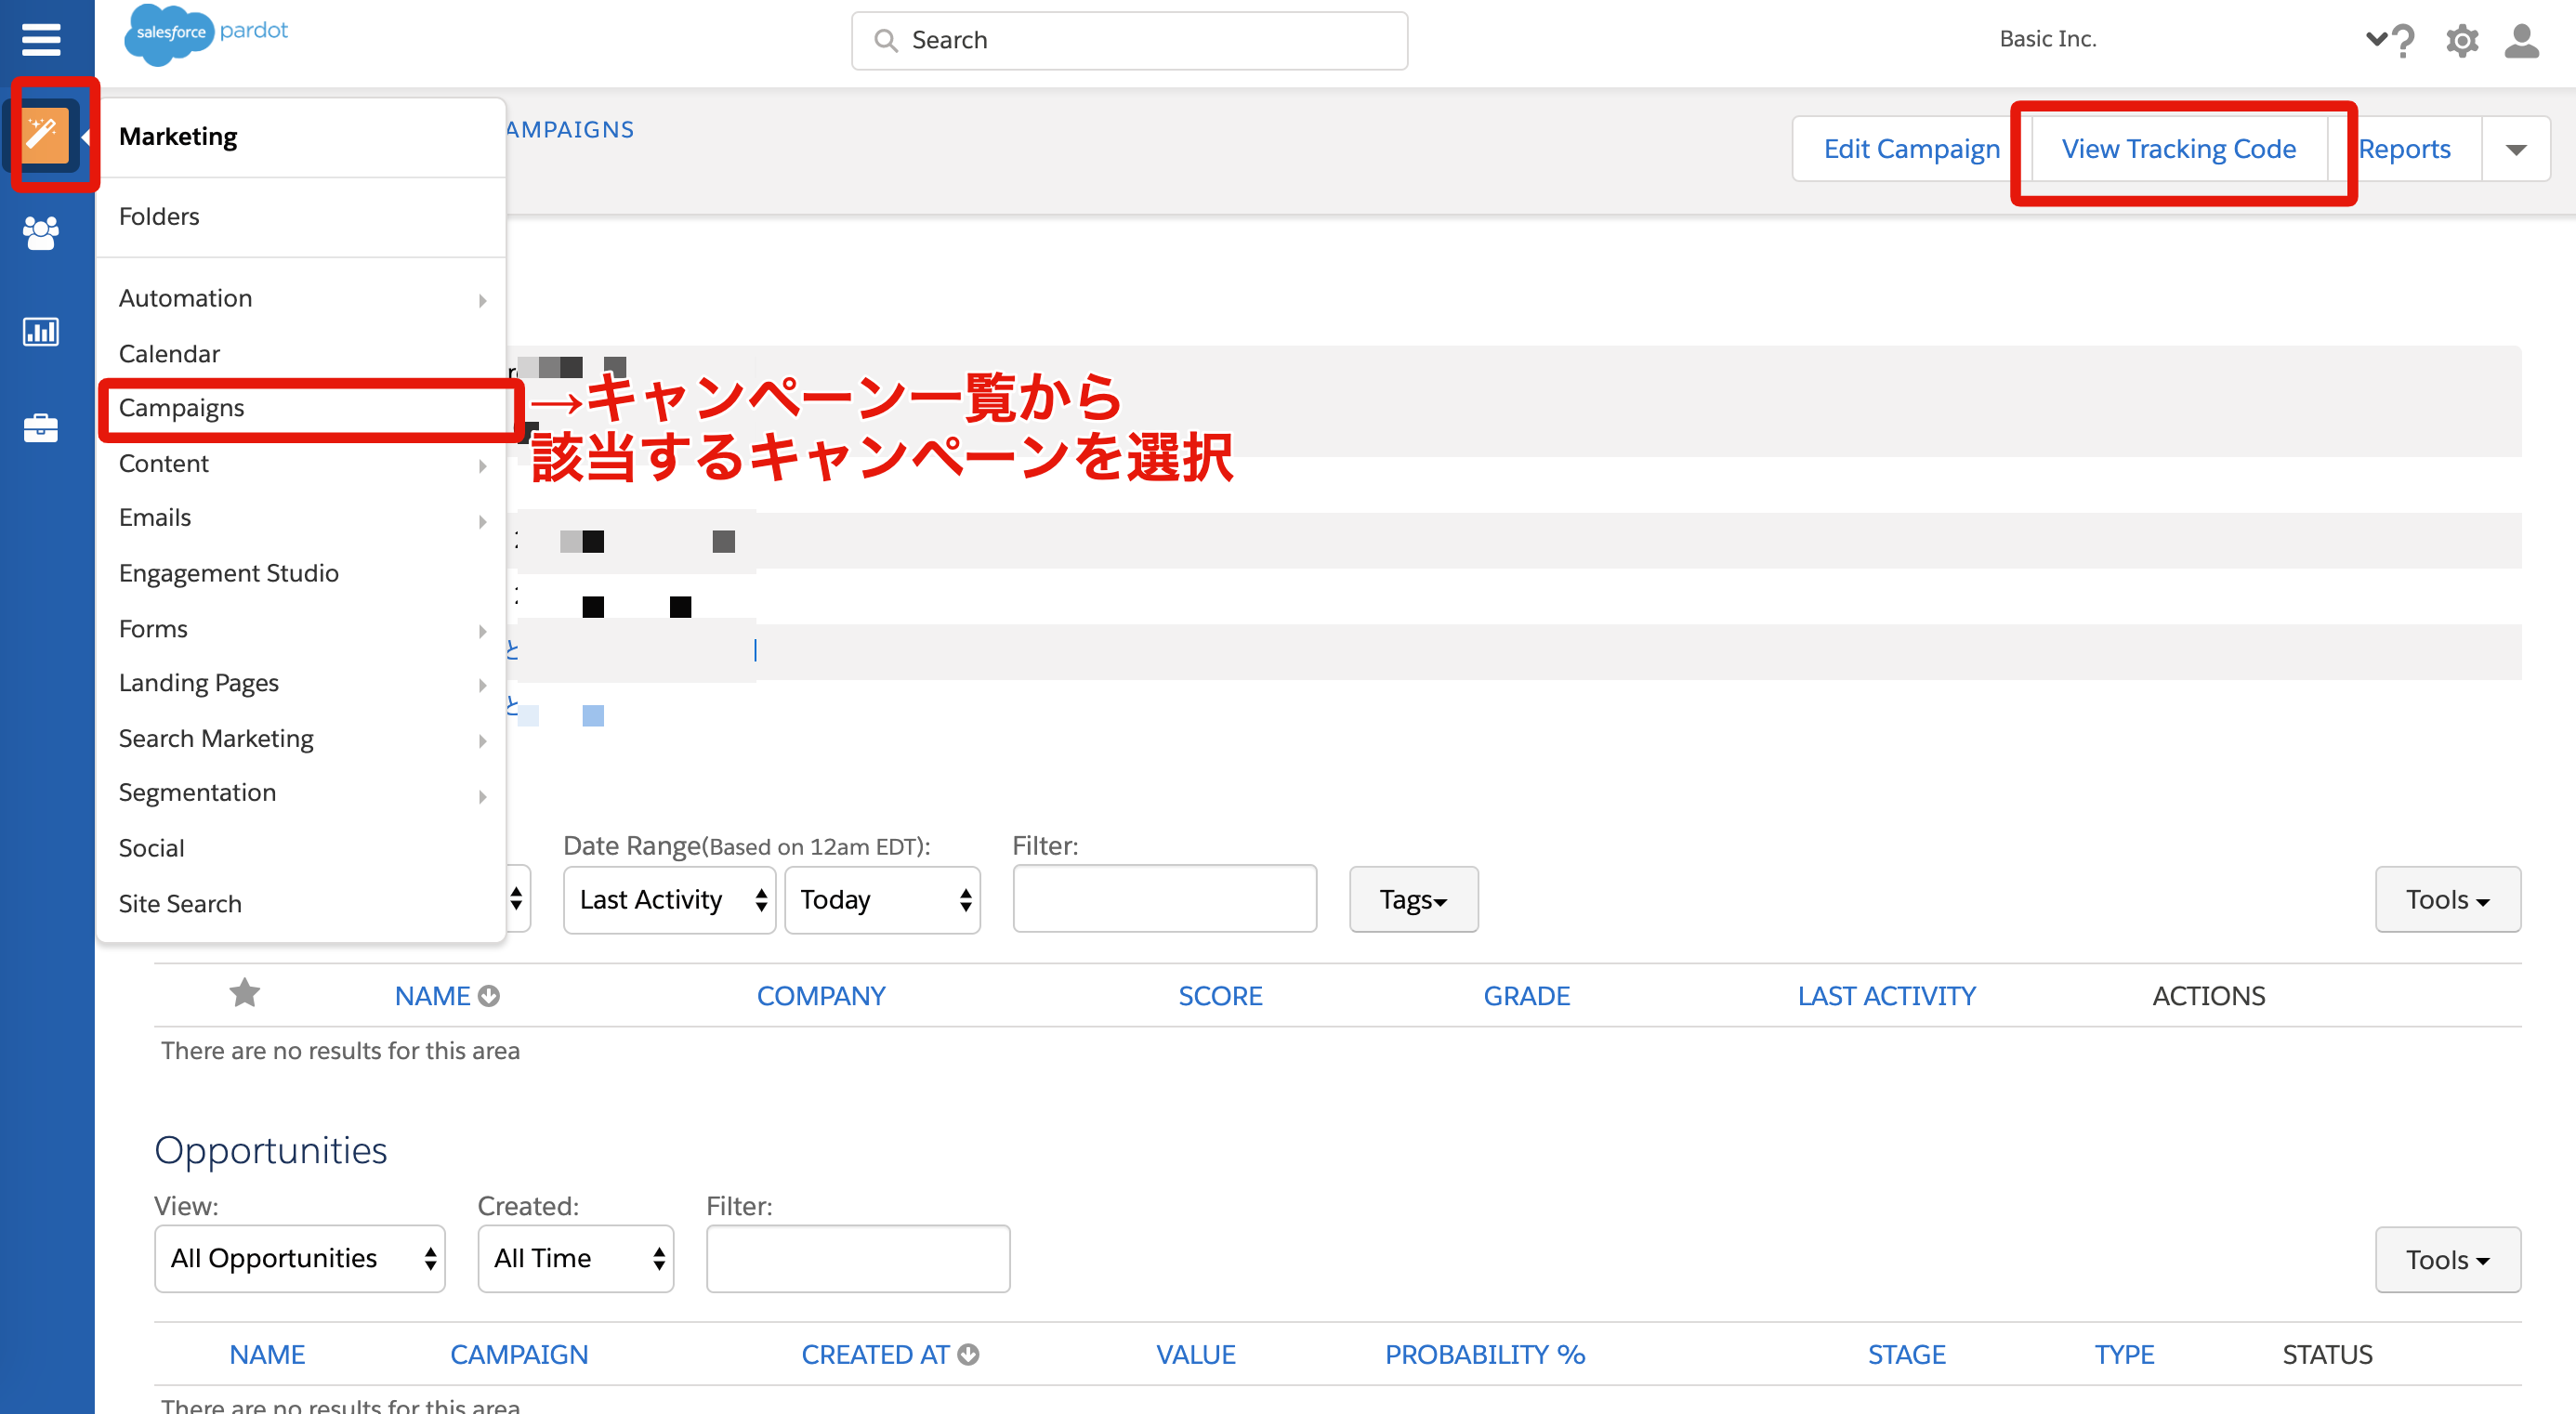Sort opportunities by NAME column
This screenshot has width=2576, height=1414.
pos(267,1354)
